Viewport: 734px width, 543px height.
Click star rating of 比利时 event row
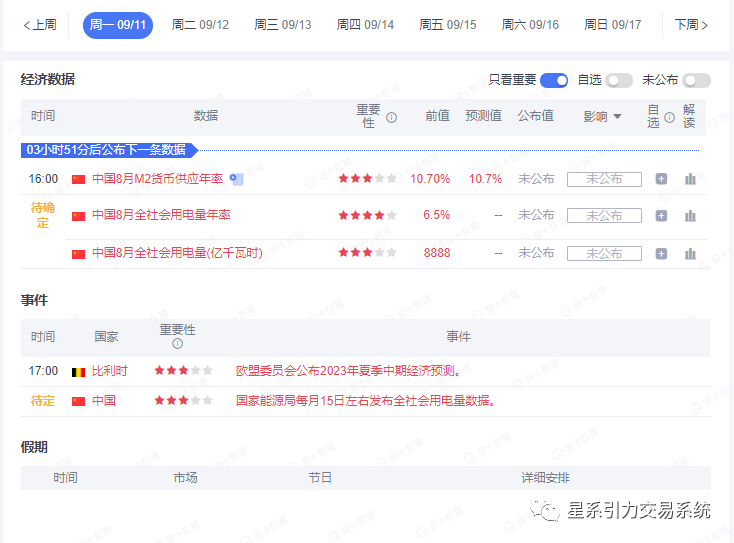184,371
